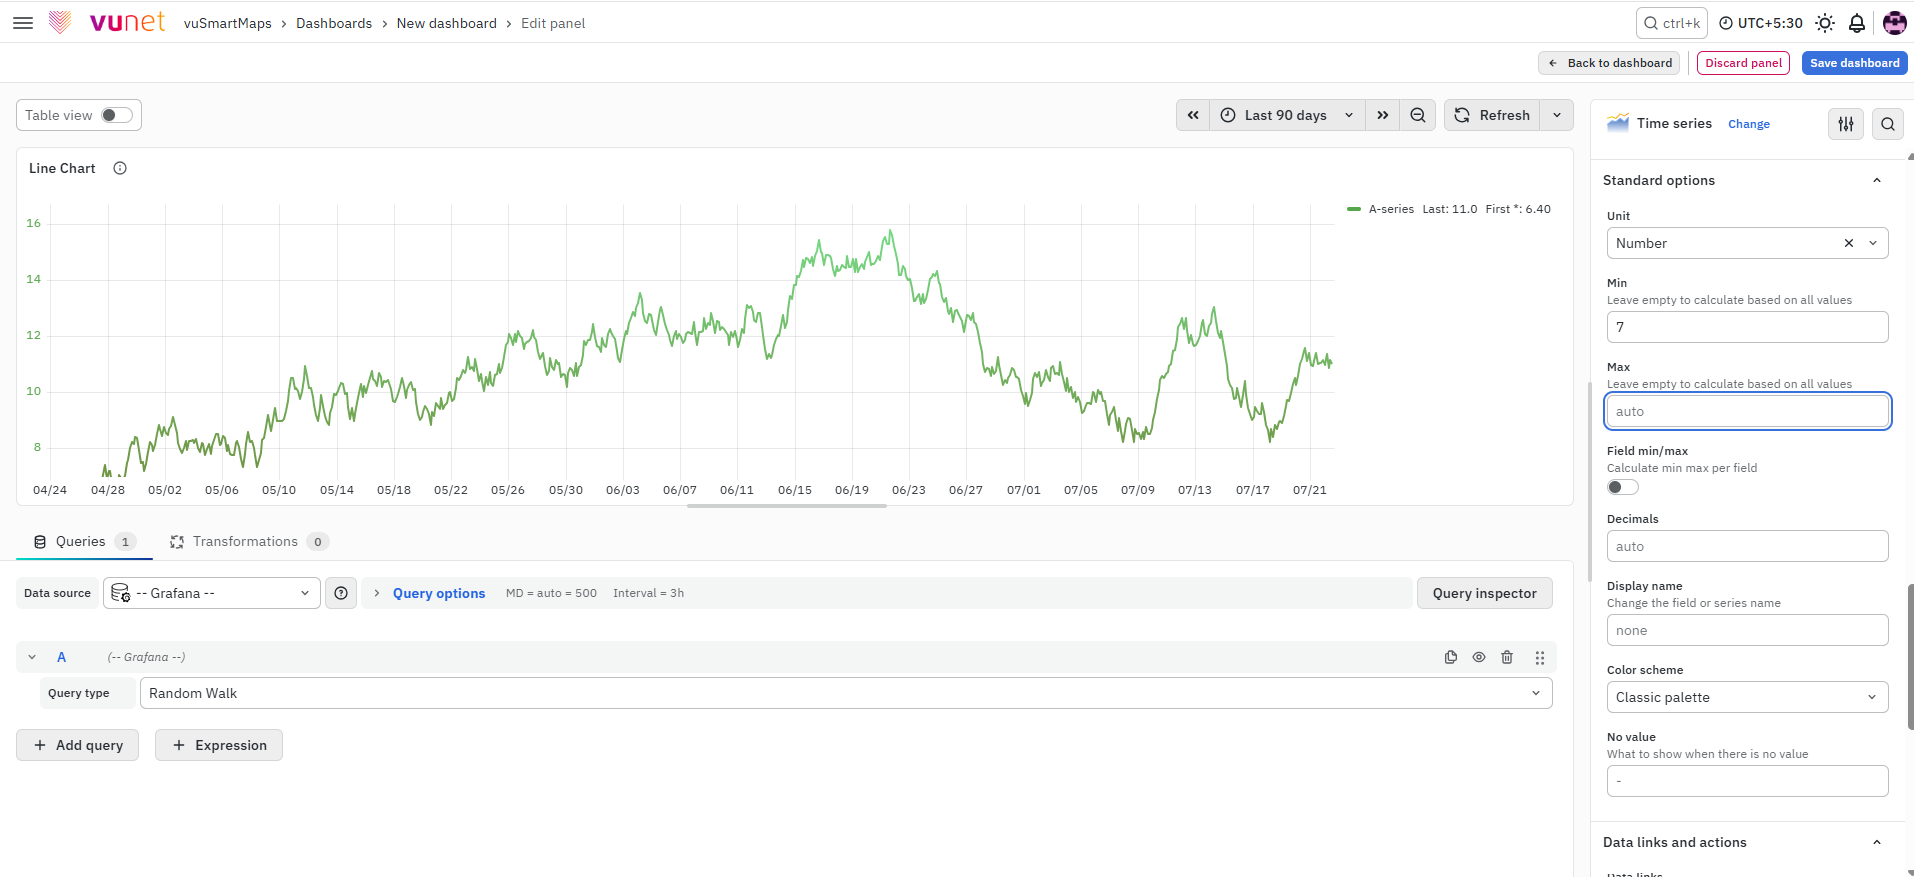
Task: Open the notifications bell
Action: [x=1857, y=23]
